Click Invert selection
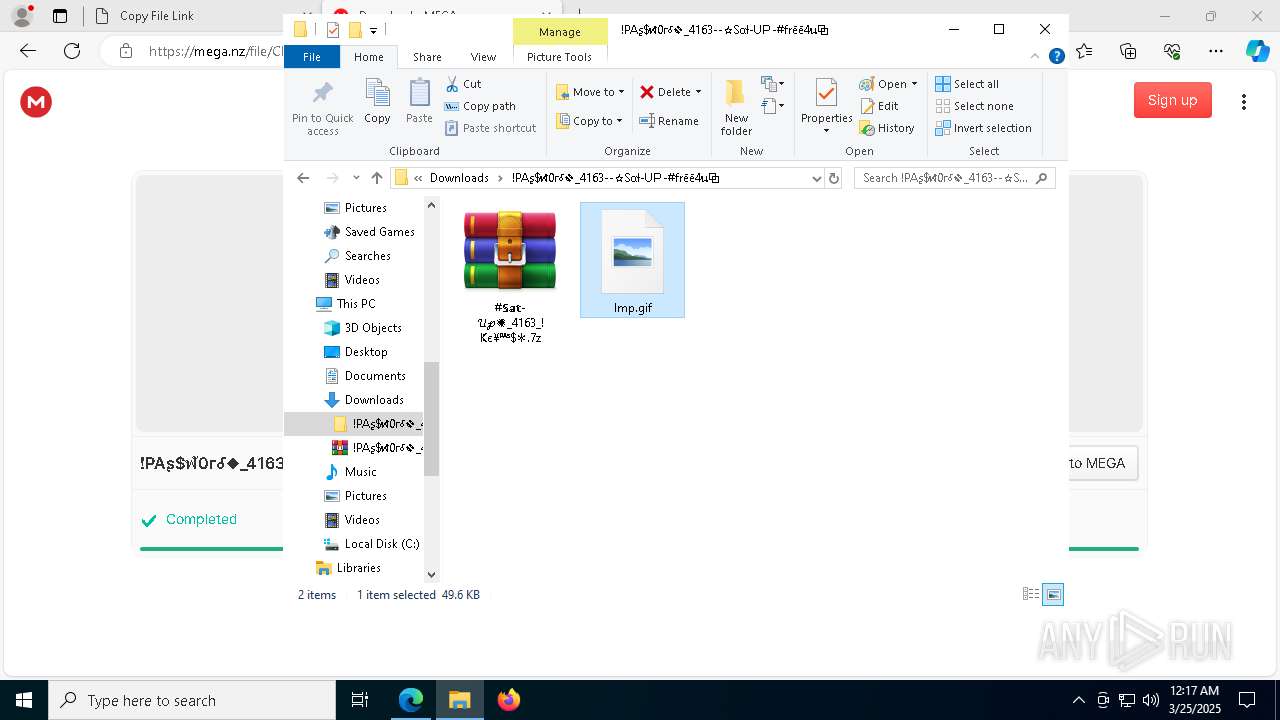Image resolution: width=1280 pixels, height=720 pixels. point(983,128)
